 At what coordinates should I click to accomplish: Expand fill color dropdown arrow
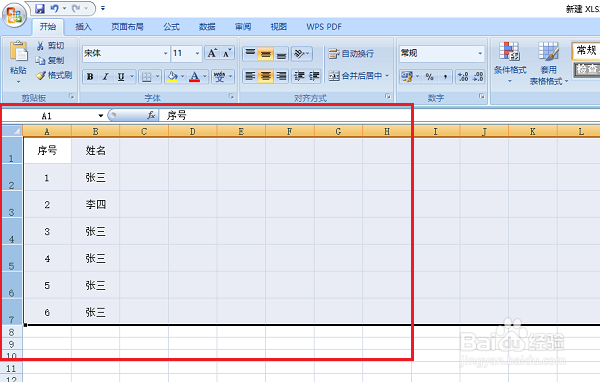183,77
